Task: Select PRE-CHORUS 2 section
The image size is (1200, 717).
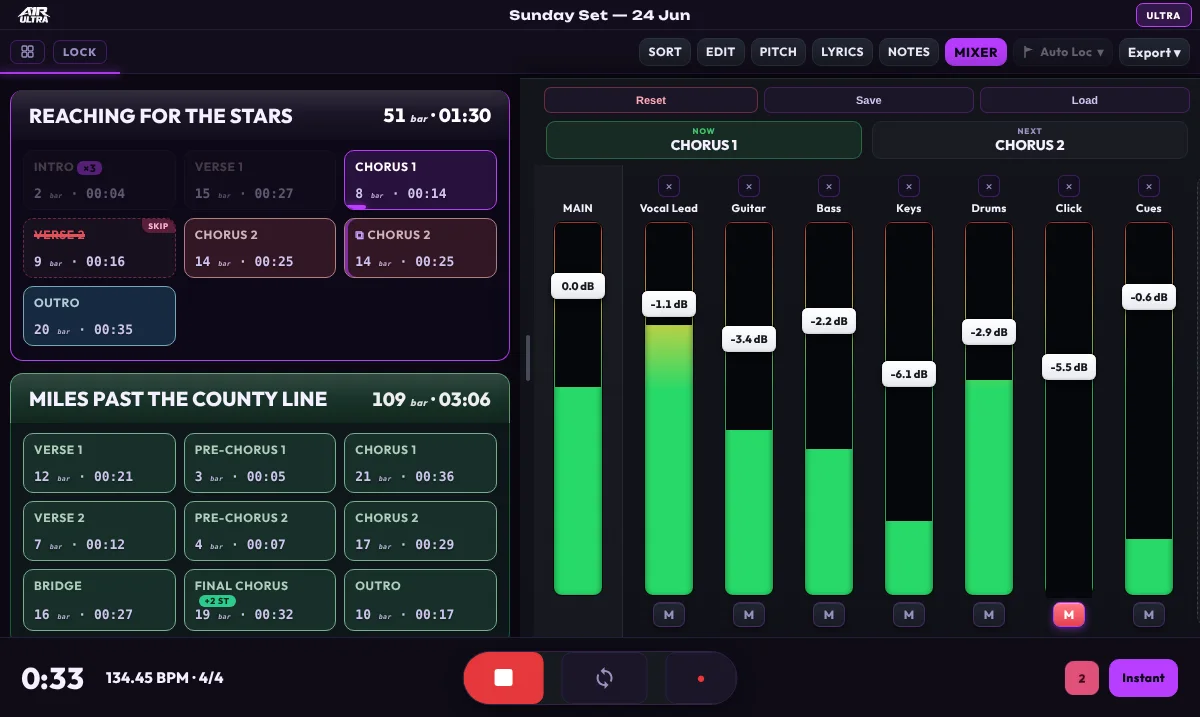Action: pyautogui.click(x=260, y=531)
